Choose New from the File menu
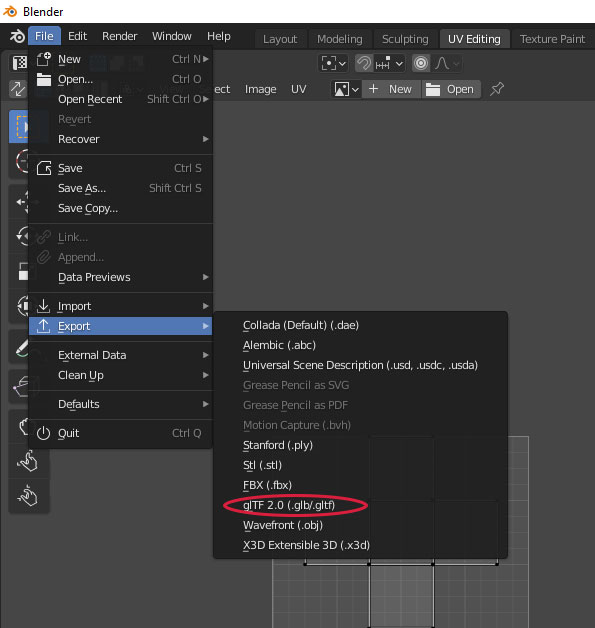Image resolution: width=595 pixels, height=628 pixels. [121, 59]
